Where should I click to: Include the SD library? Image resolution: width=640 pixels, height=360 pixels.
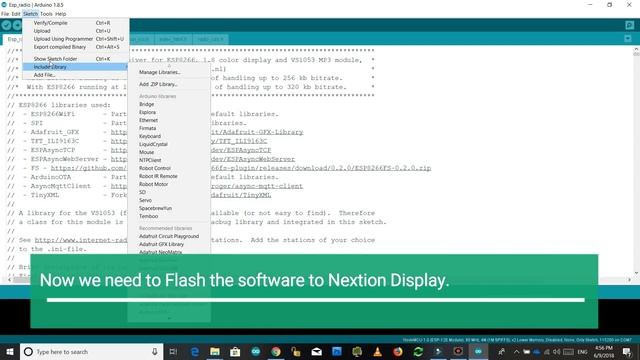point(169,192)
